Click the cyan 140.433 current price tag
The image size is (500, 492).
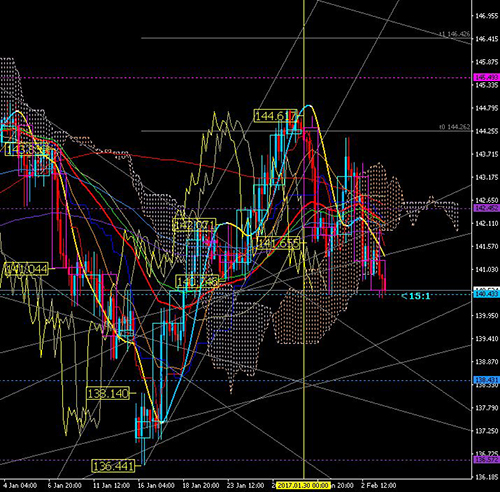[x=487, y=294]
